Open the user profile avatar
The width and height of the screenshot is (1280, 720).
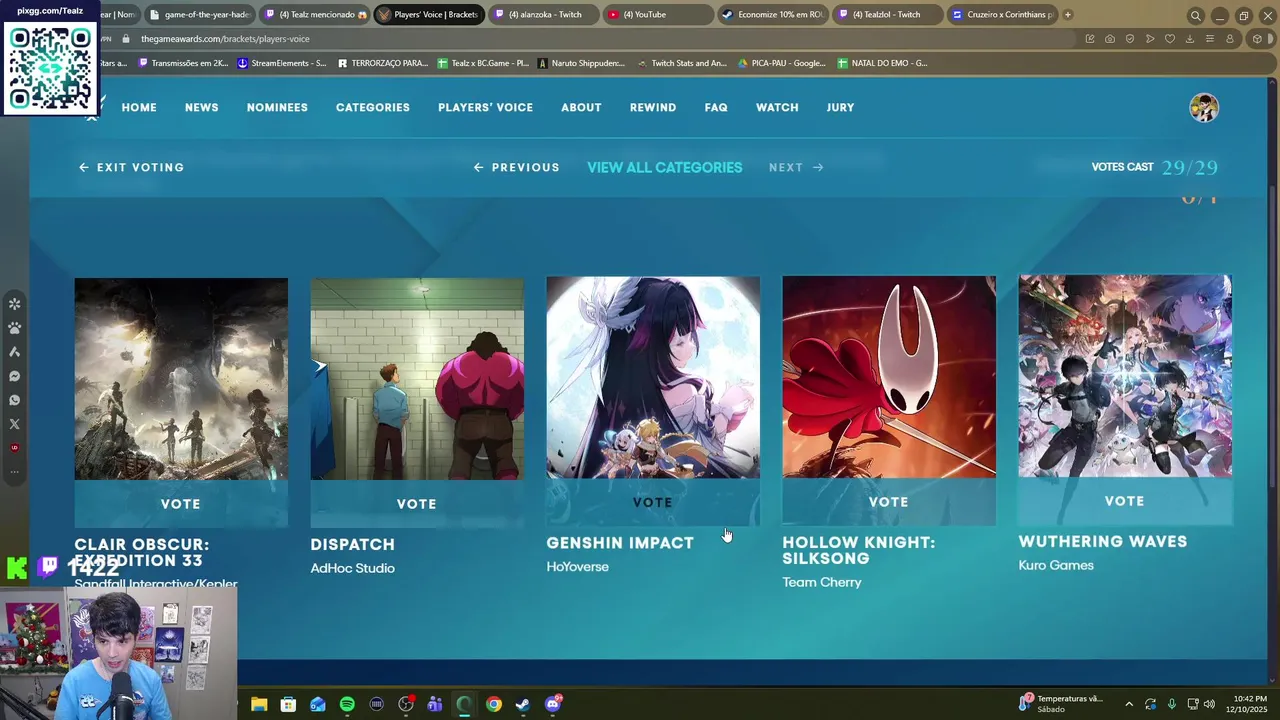point(1204,107)
